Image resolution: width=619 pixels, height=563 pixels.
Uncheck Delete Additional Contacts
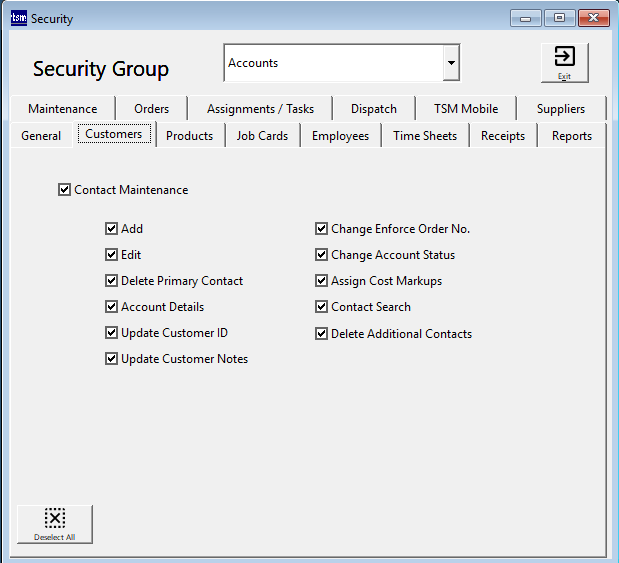tap(322, 334)
